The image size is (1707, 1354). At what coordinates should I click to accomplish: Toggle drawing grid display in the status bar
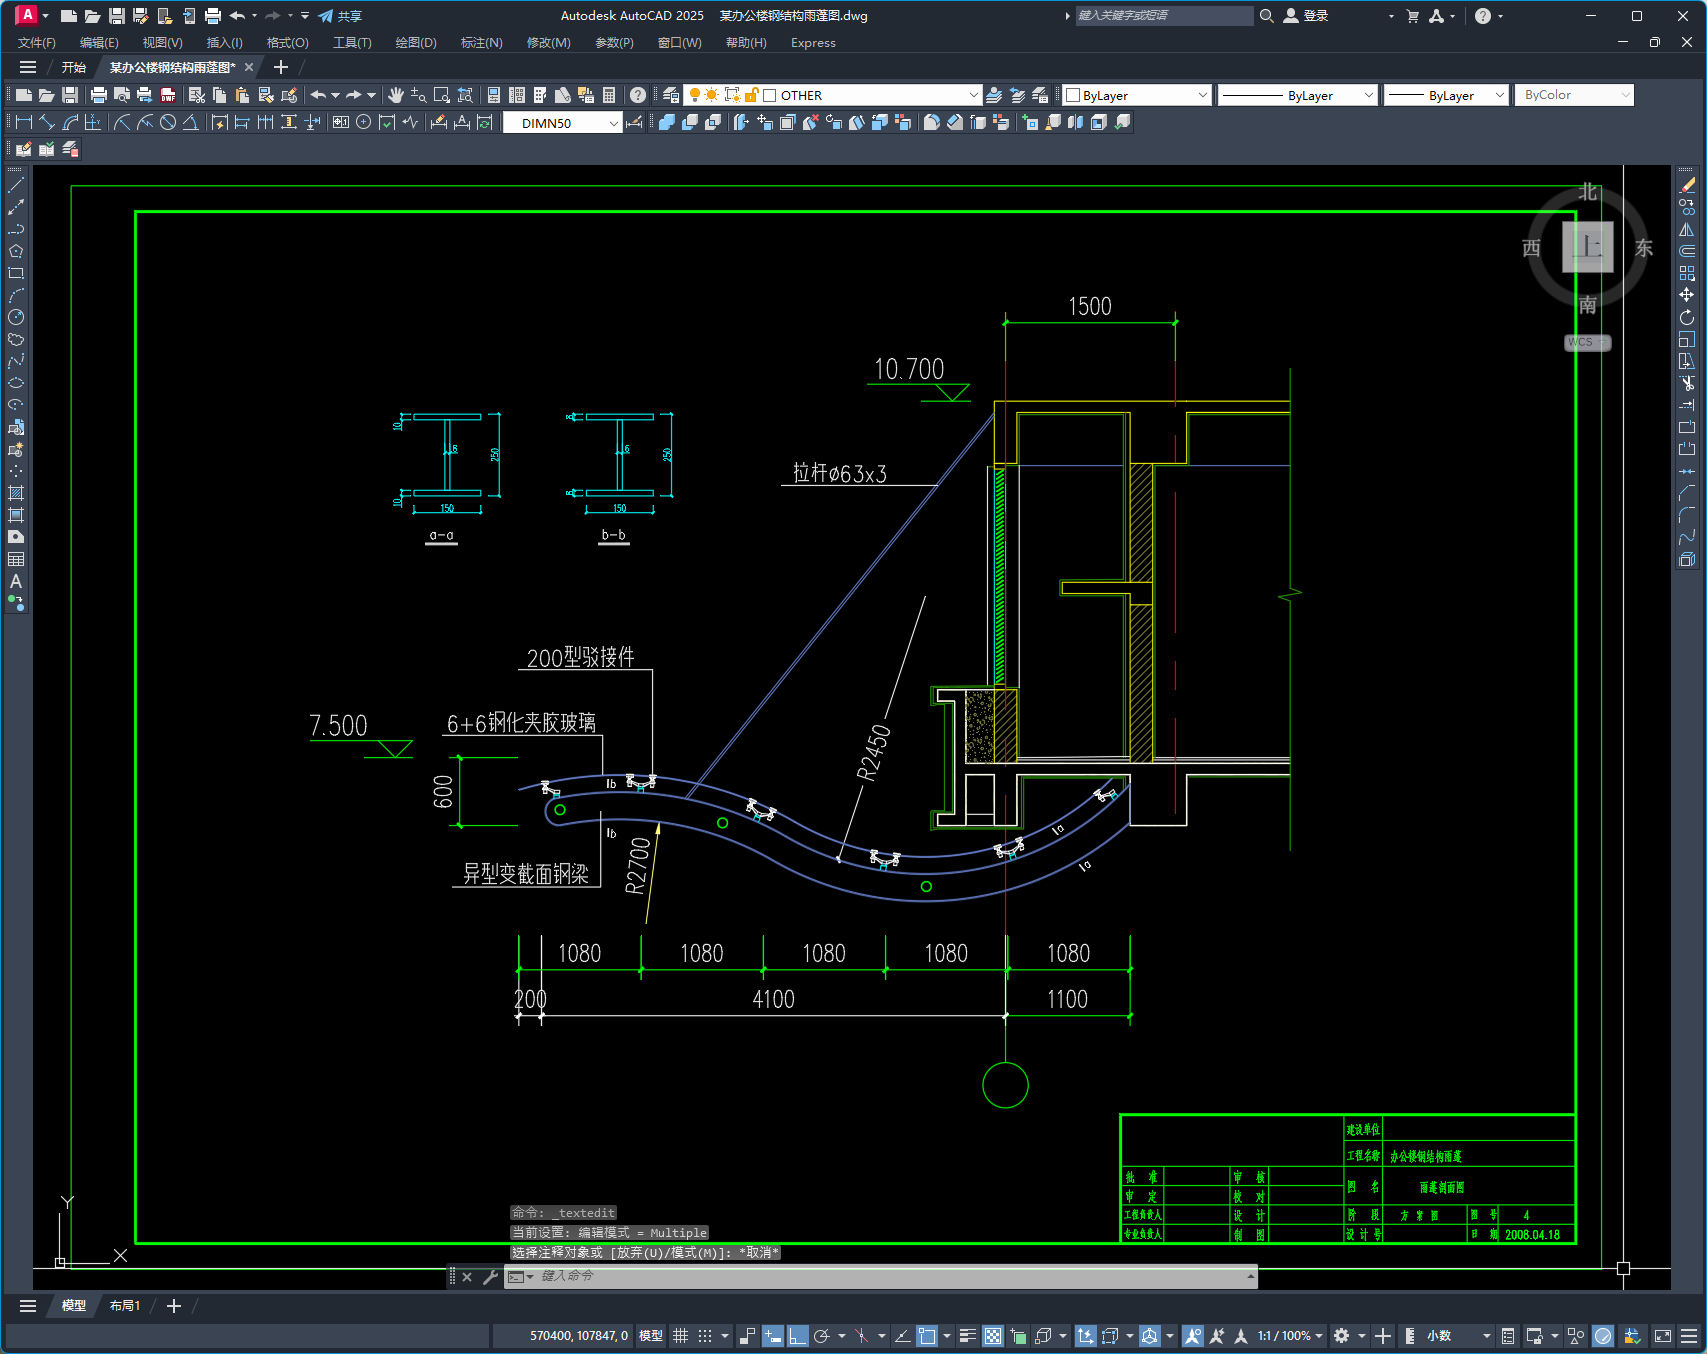tap(681, 1336)
